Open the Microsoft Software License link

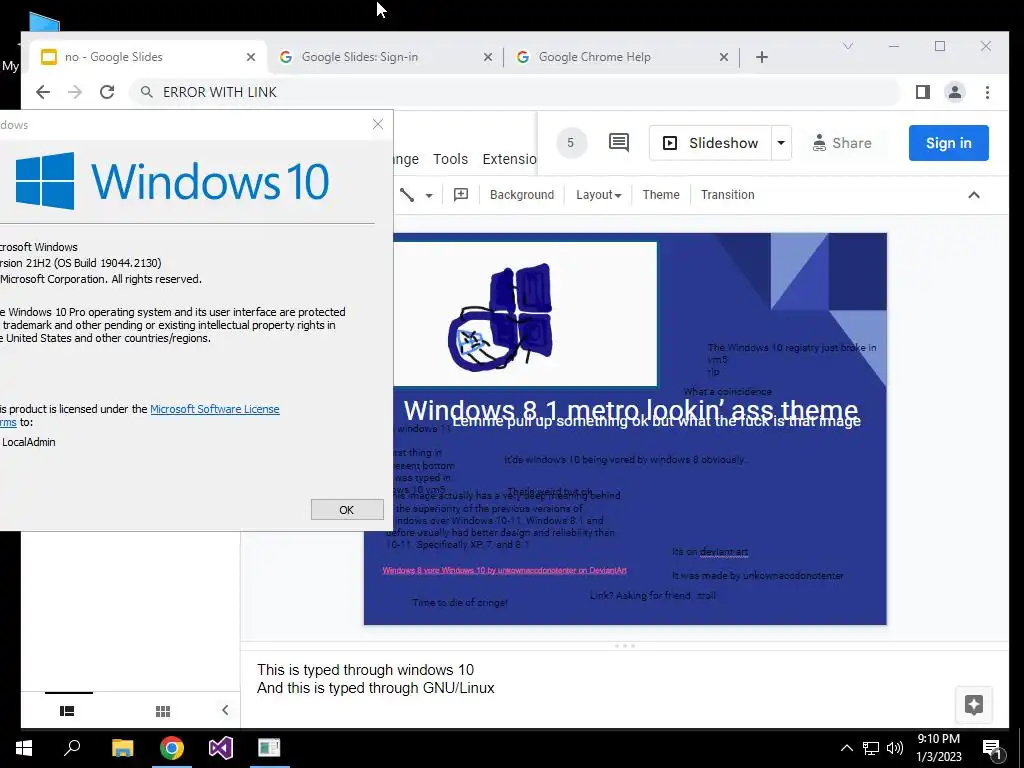[215, 409]
